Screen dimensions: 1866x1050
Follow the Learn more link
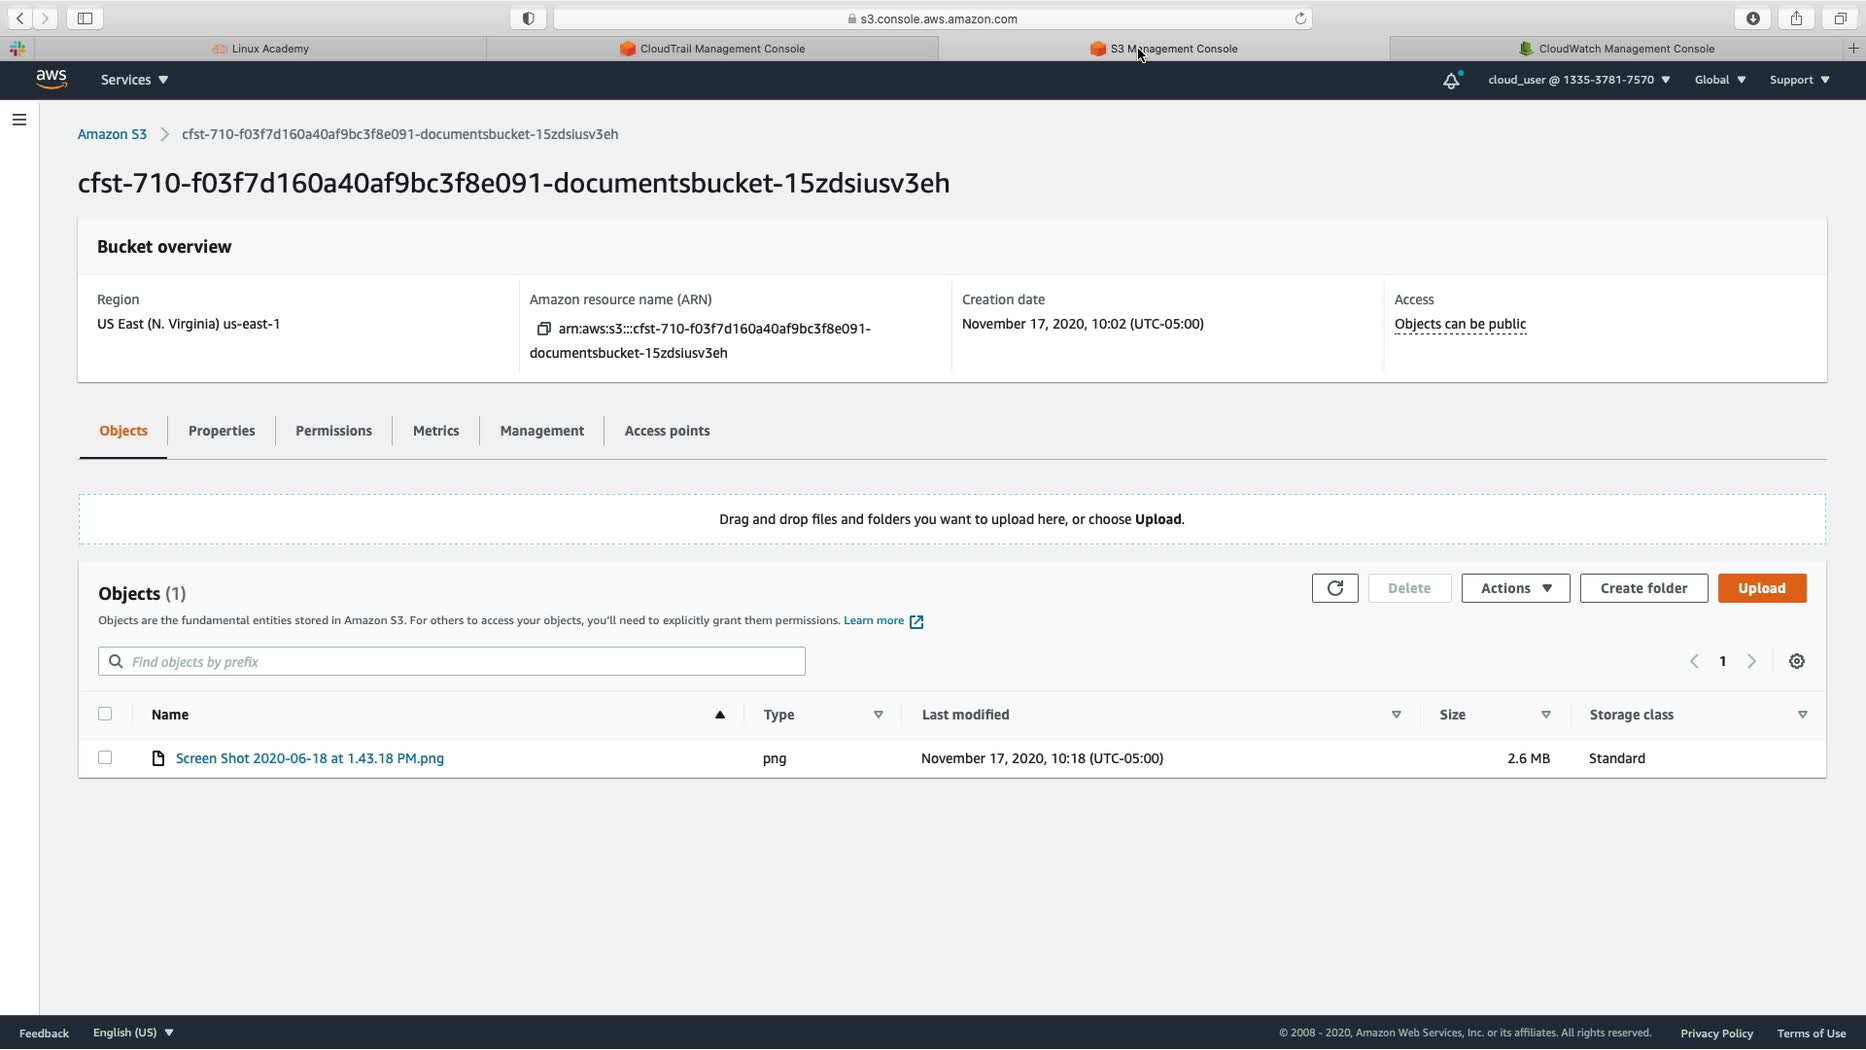pyautogui.click(x=874, y=621)
